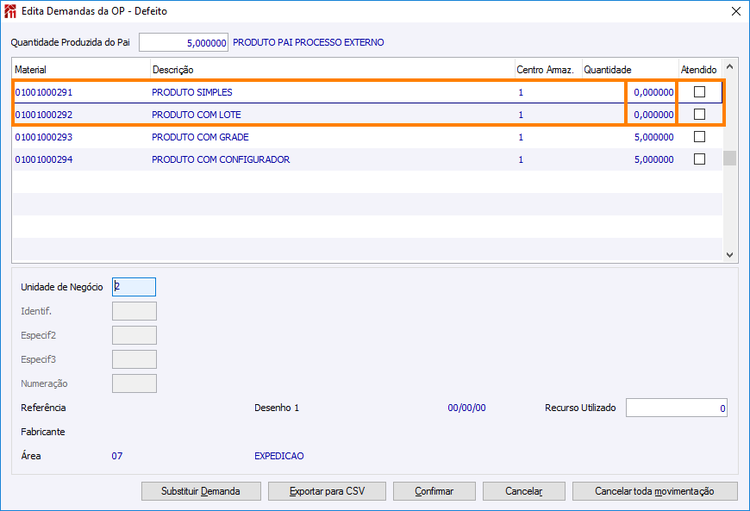Check Atendido for PRODUTO SIMPLES row
This screenshot has width=750, height=511.
[x=699, y=92]
